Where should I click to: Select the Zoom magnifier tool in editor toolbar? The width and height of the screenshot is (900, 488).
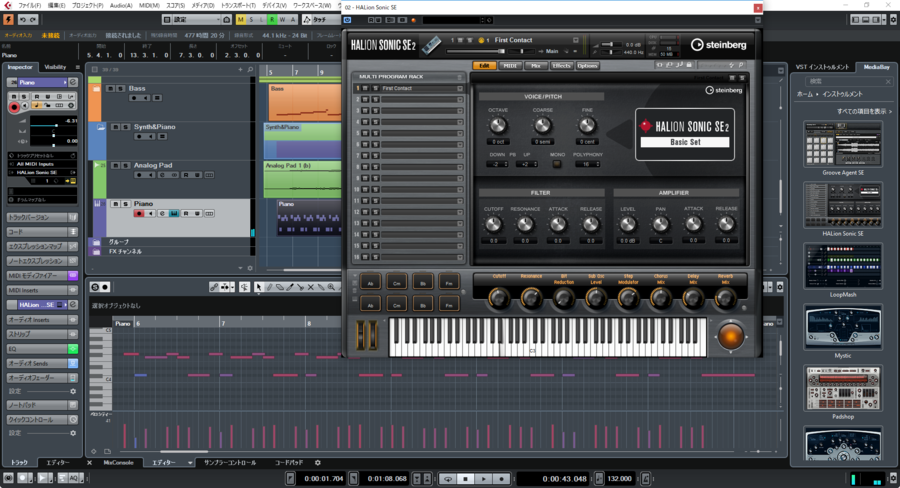[331, 287]
